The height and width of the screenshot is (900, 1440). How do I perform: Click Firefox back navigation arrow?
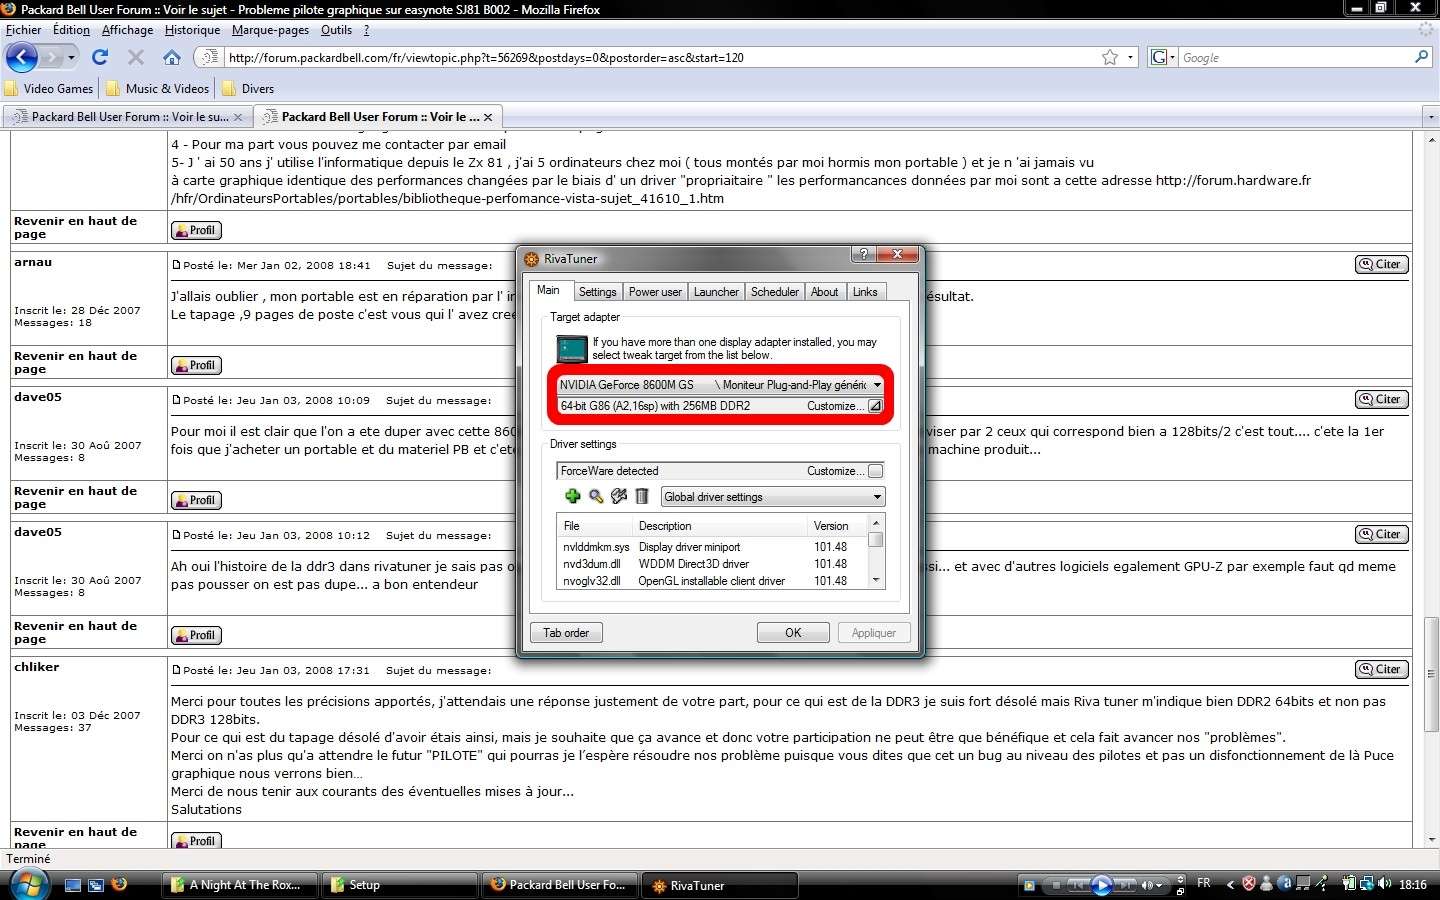(x=22, y=57)
